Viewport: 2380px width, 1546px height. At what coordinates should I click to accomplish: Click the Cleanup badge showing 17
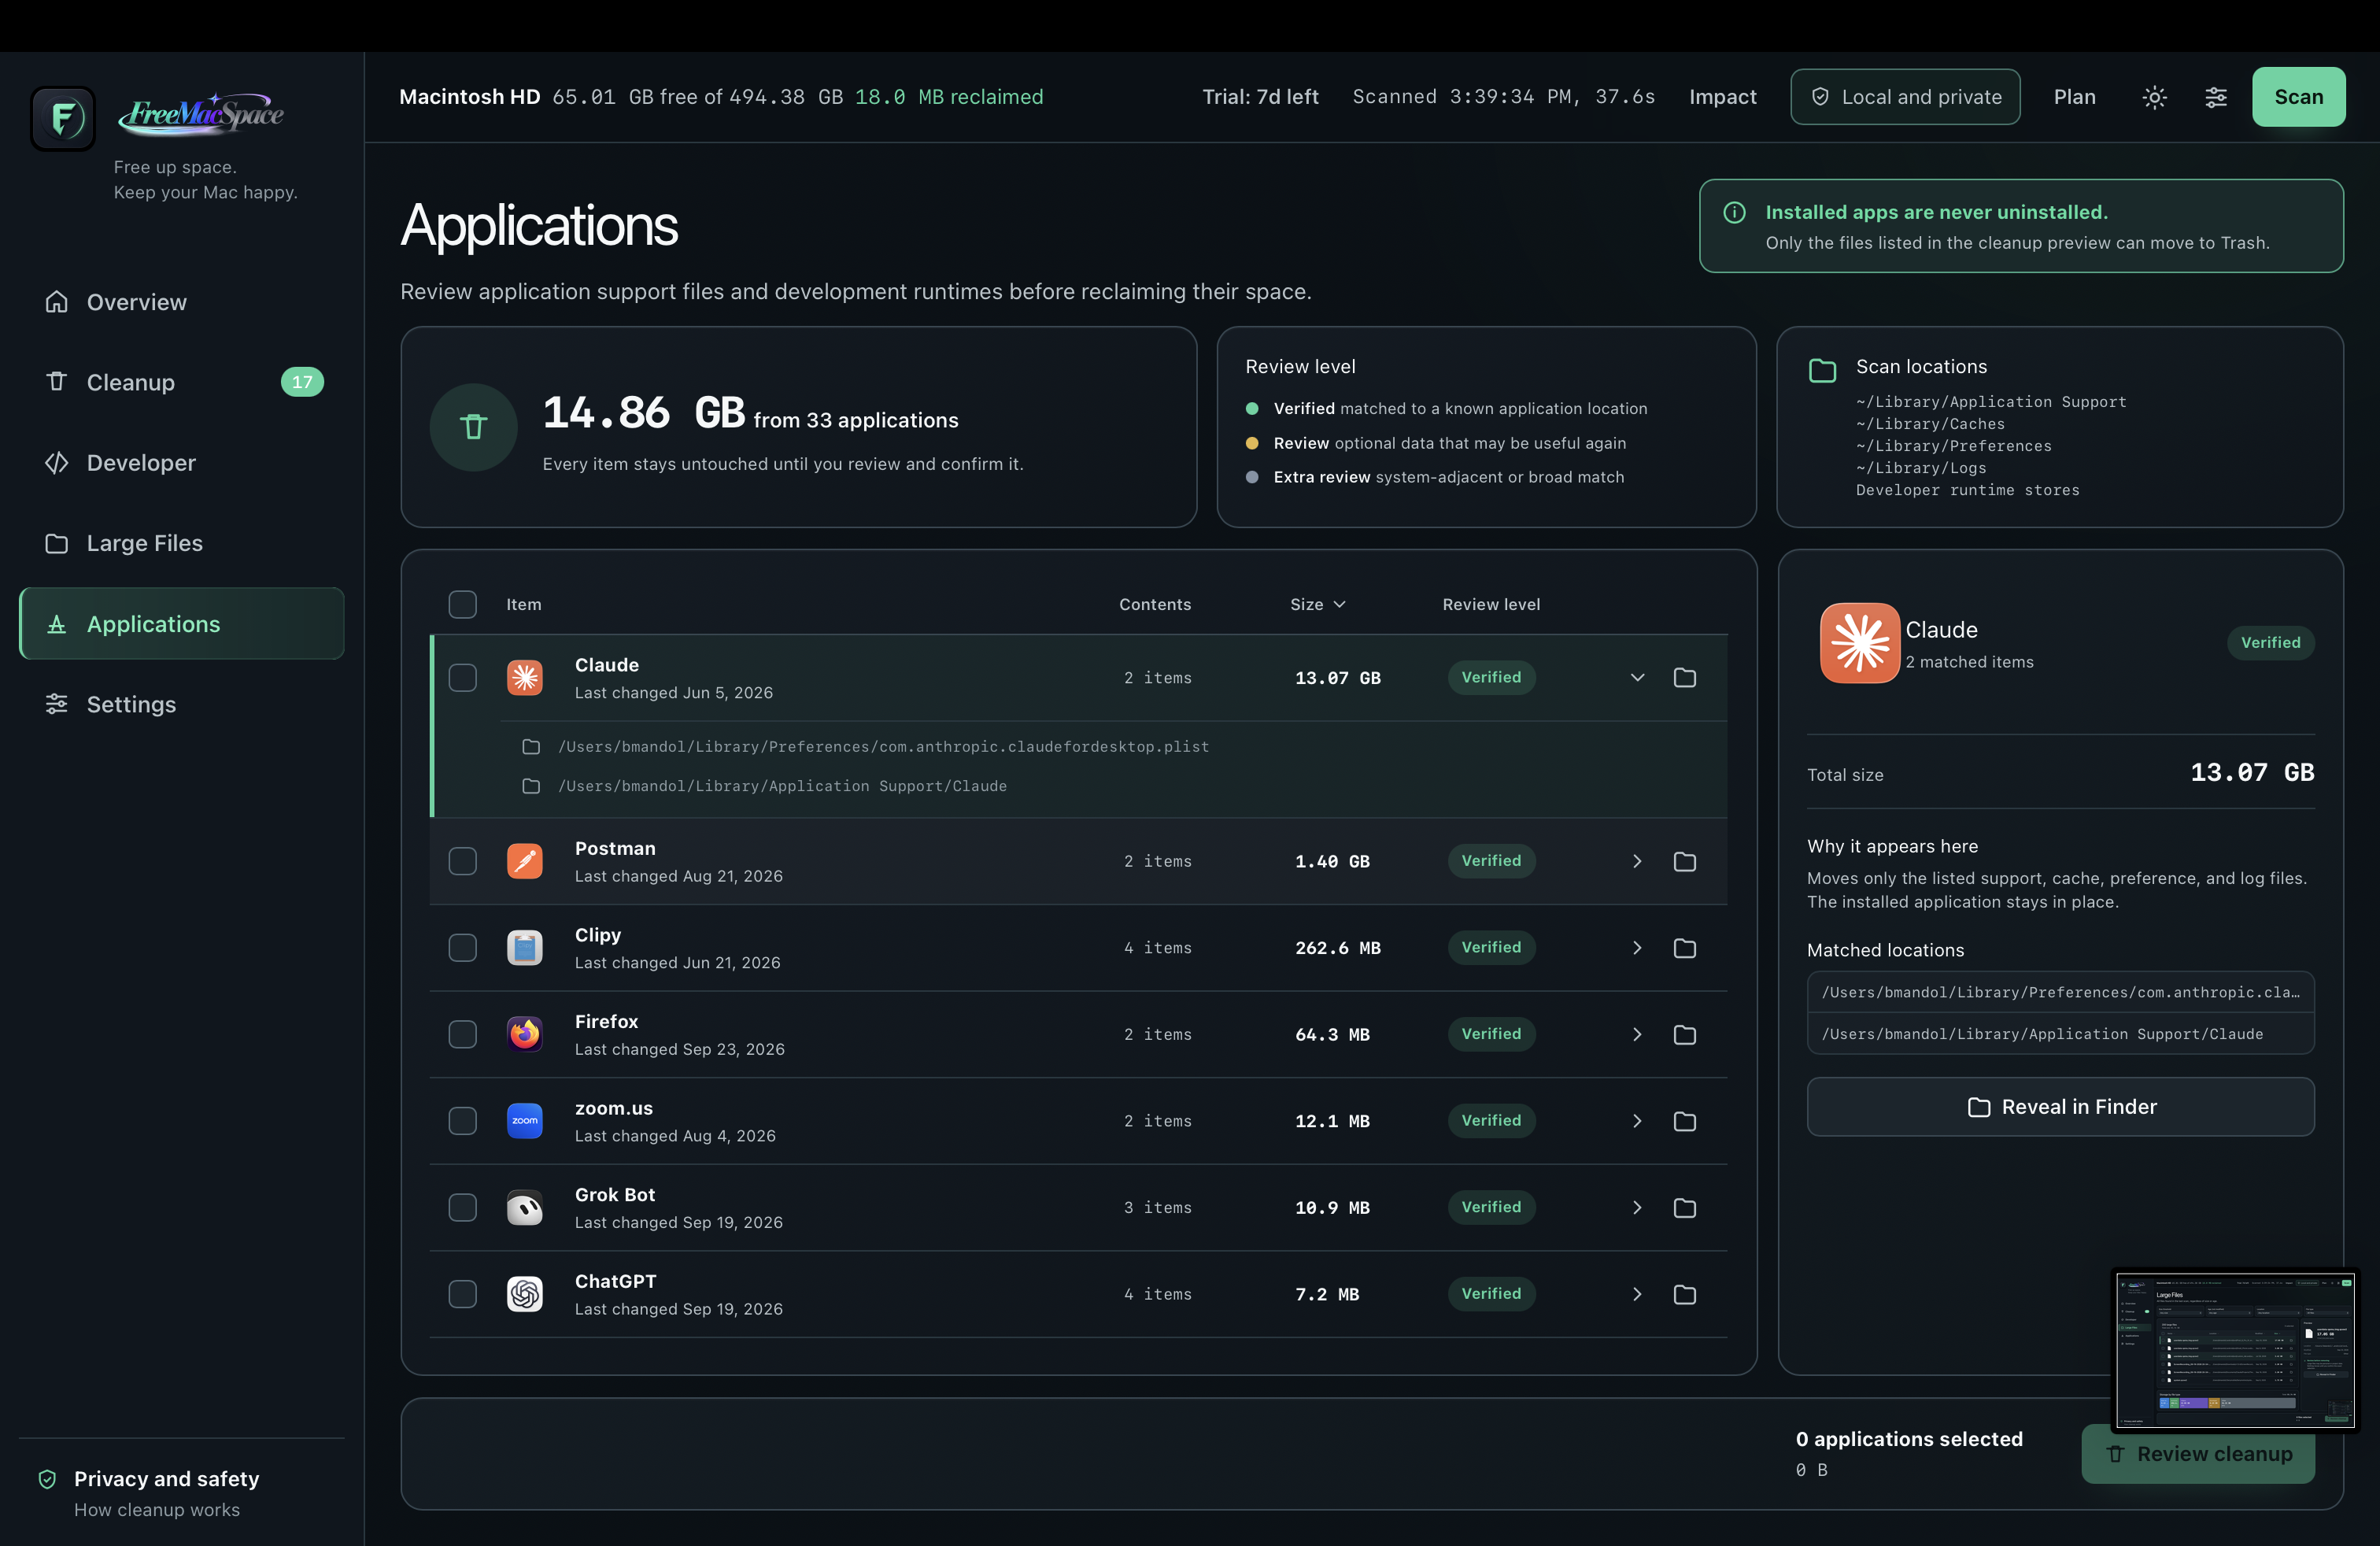point(302,382)
